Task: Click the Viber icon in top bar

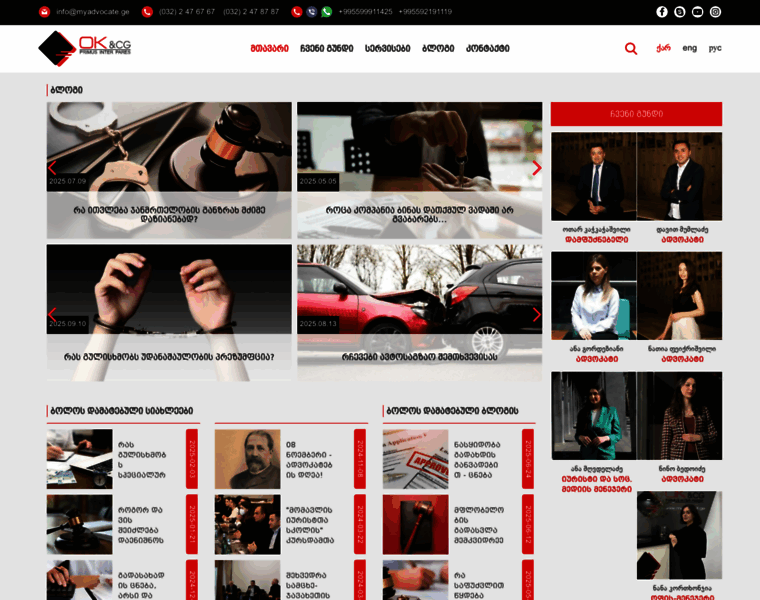Action: (312, 12)
